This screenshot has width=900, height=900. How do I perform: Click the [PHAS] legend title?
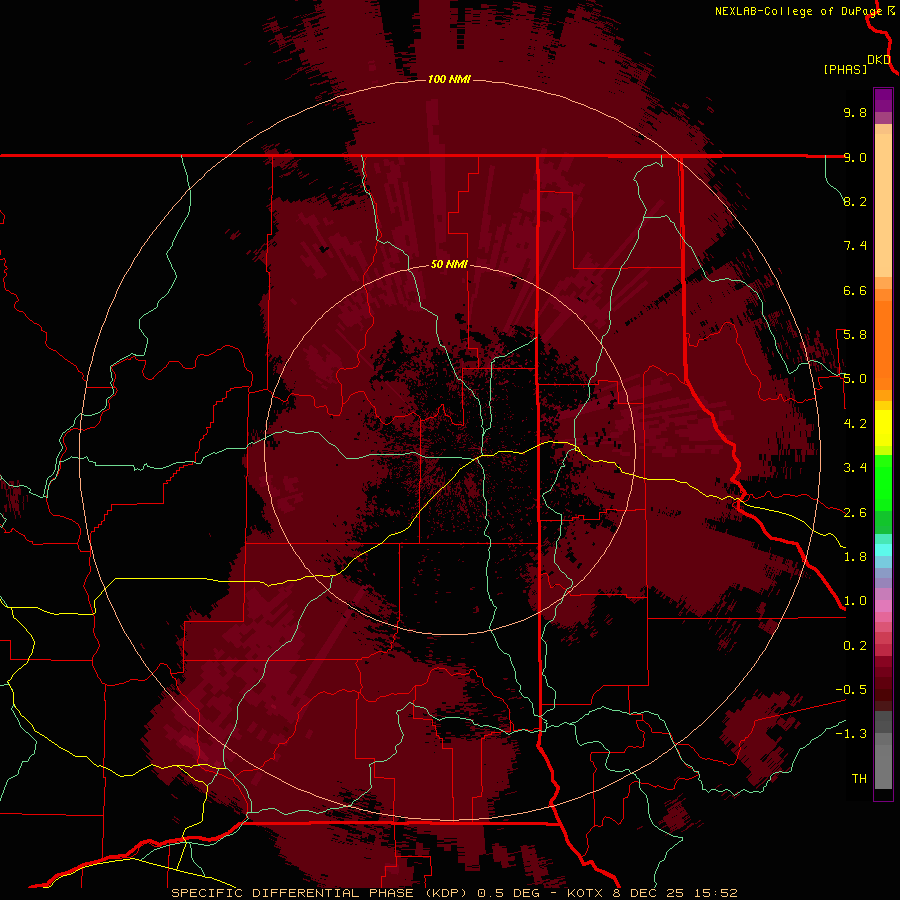[845, 69]
